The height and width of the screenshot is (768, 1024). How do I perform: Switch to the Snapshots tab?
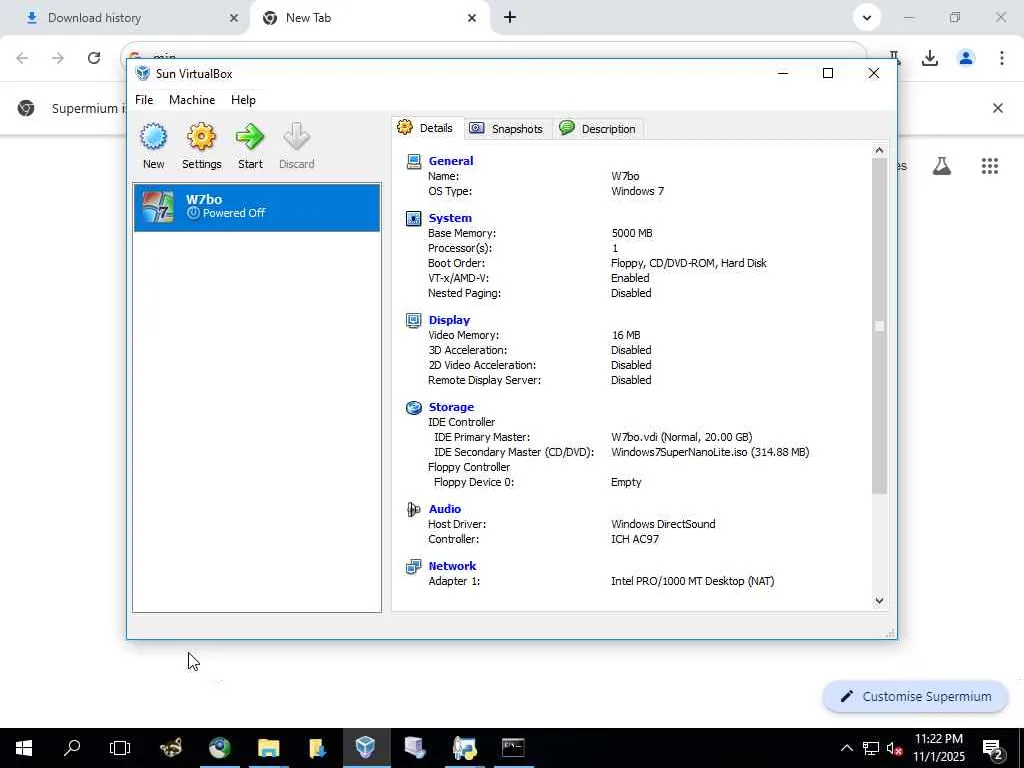(x=507, y=129)
